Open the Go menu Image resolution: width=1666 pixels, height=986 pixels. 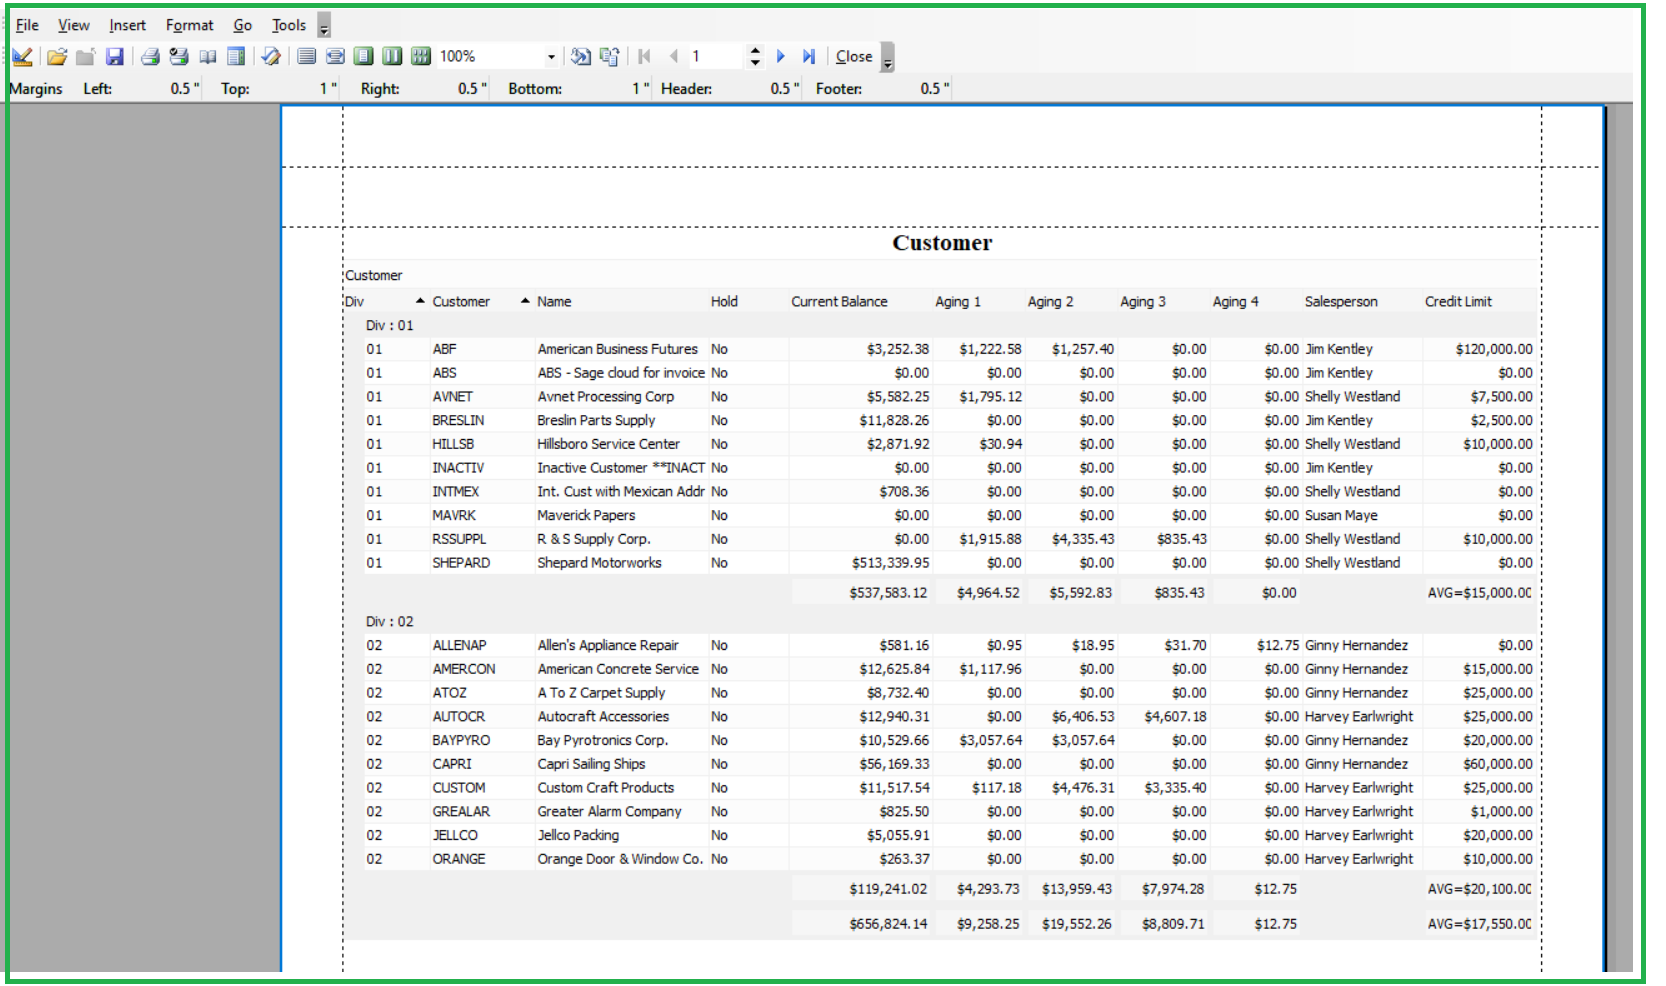(x=242, y=24)
